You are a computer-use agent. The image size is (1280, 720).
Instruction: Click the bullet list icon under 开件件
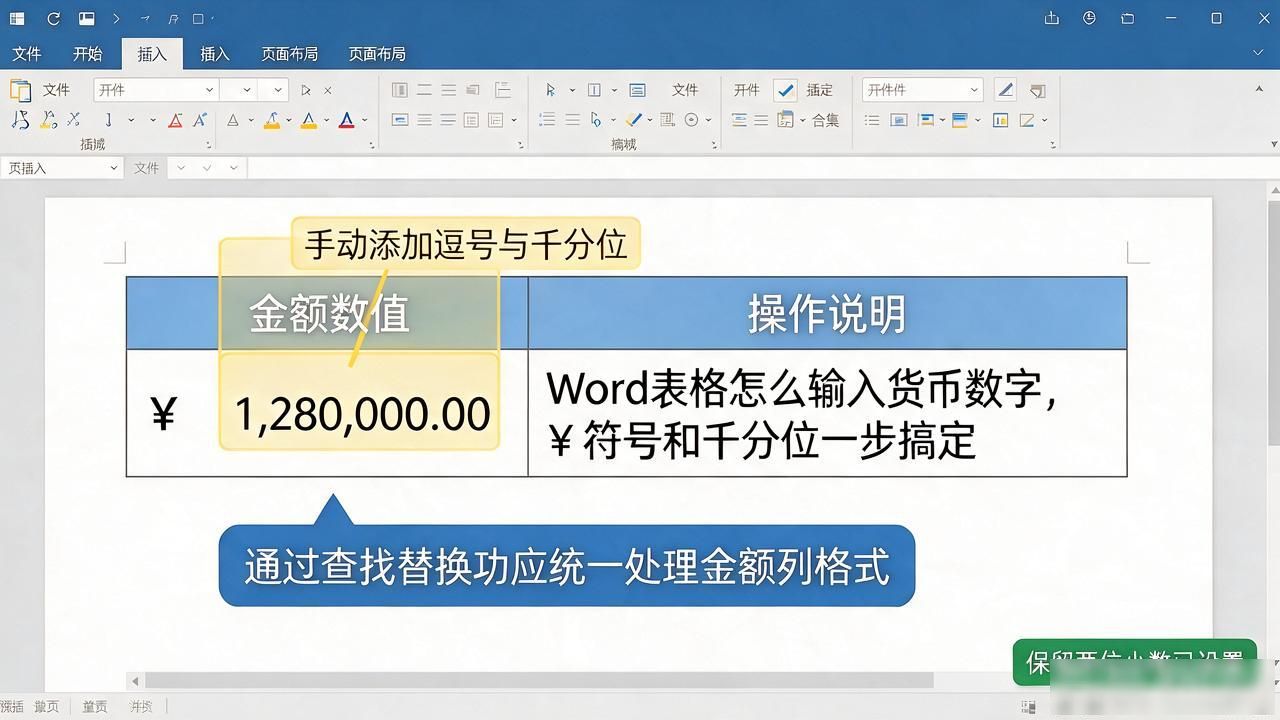point(872,120)
